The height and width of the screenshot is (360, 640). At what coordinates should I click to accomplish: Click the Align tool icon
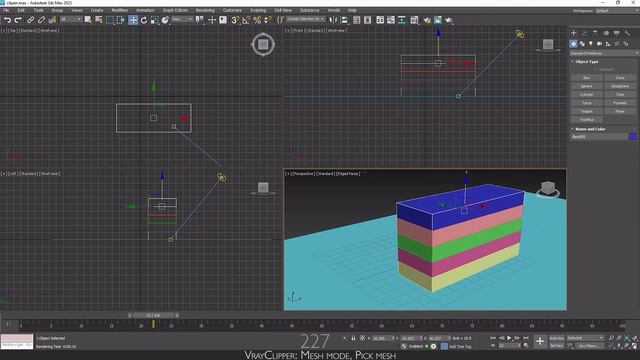344,20
